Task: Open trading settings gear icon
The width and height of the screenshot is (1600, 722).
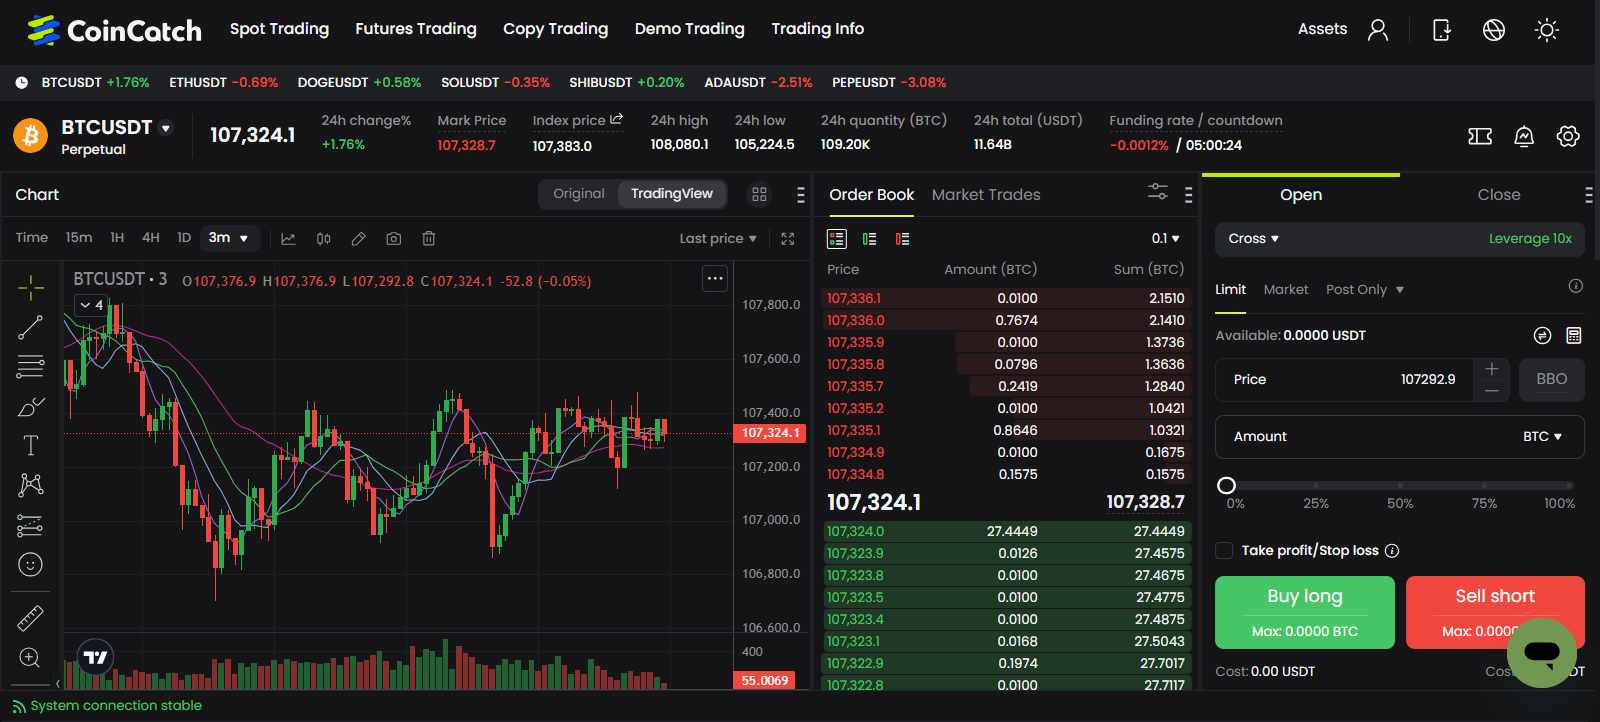Action: 1568,136
